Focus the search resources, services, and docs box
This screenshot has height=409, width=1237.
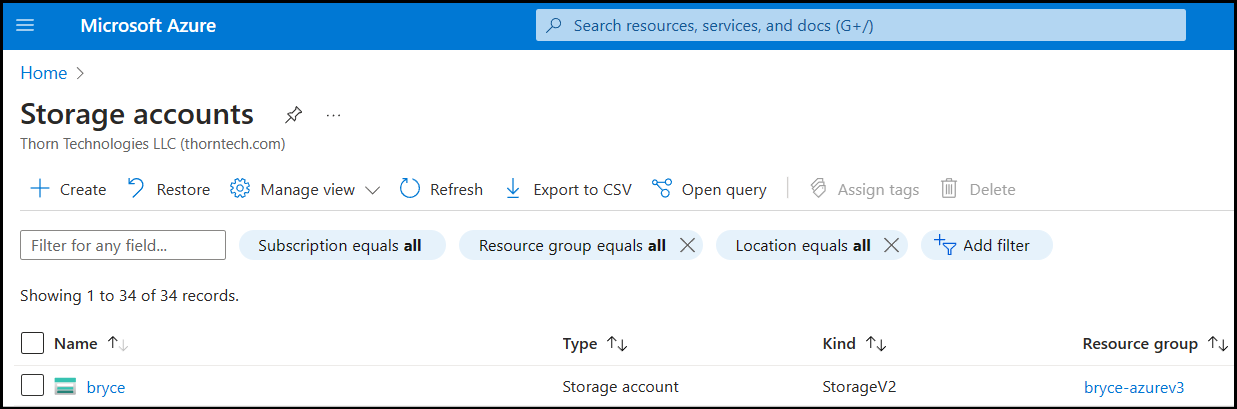861,25
